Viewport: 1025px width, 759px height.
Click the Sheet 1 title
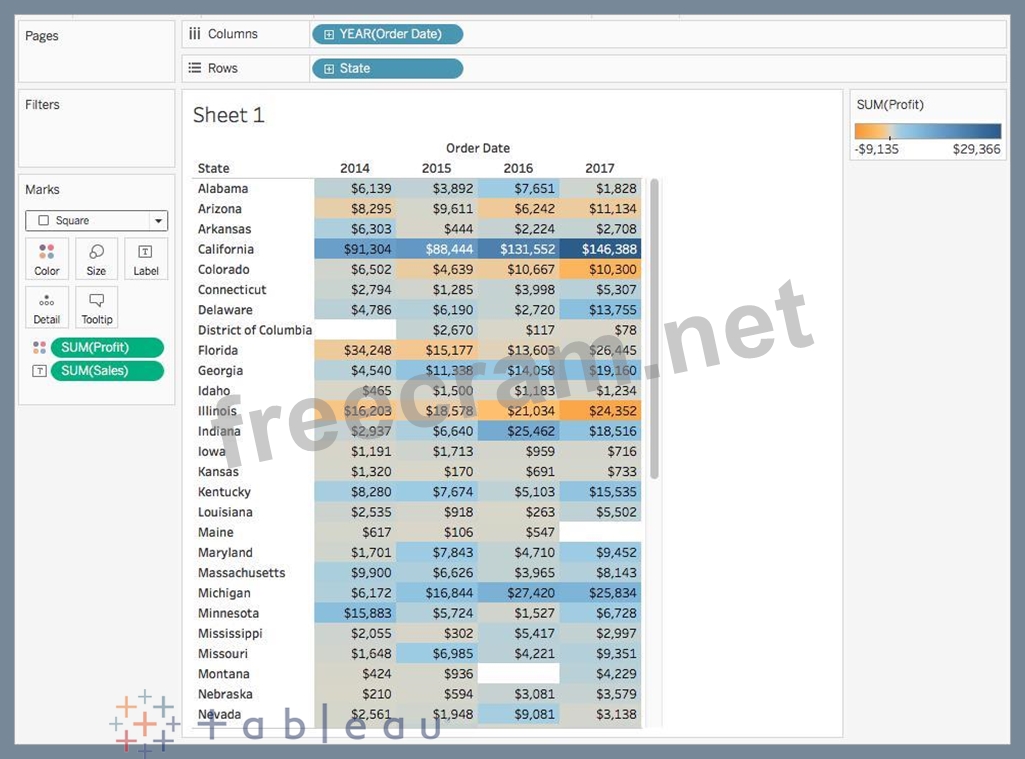tap(228, 115)
